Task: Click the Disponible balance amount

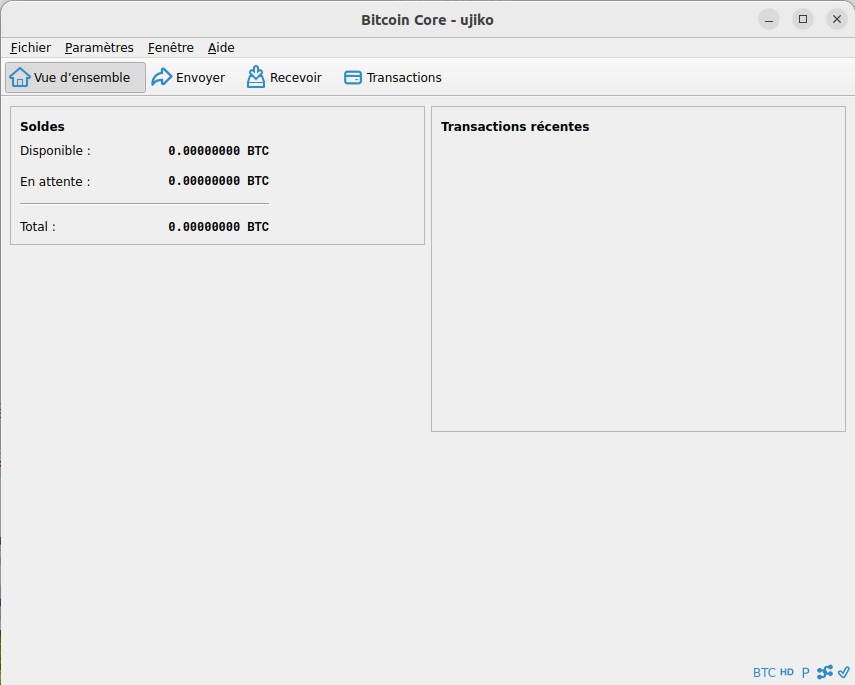Action: (x=219, y=151)
